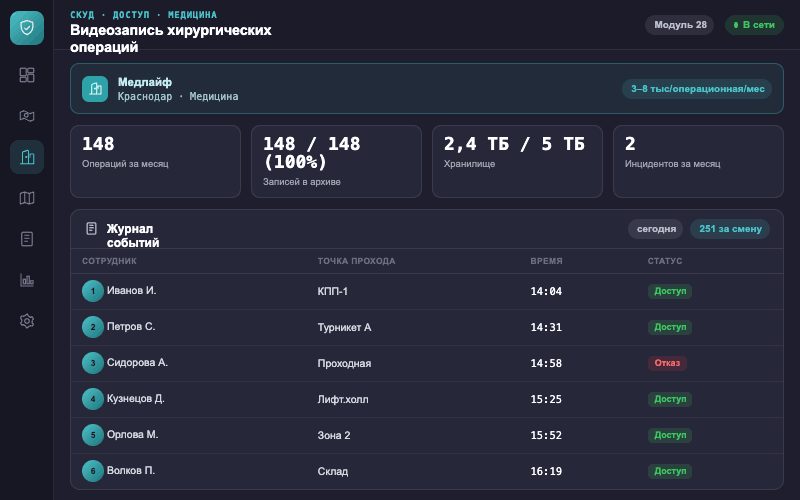Open the camera map sidebar icon
The width and height of the screenshot is (800, 500).
pyautogui.click(x=27, y=116)
